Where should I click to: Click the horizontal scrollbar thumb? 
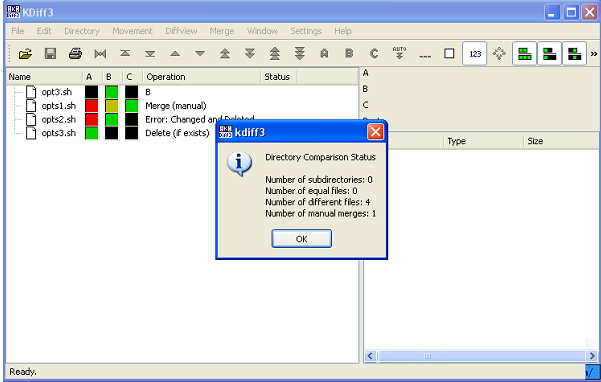[x=481, y=356]
